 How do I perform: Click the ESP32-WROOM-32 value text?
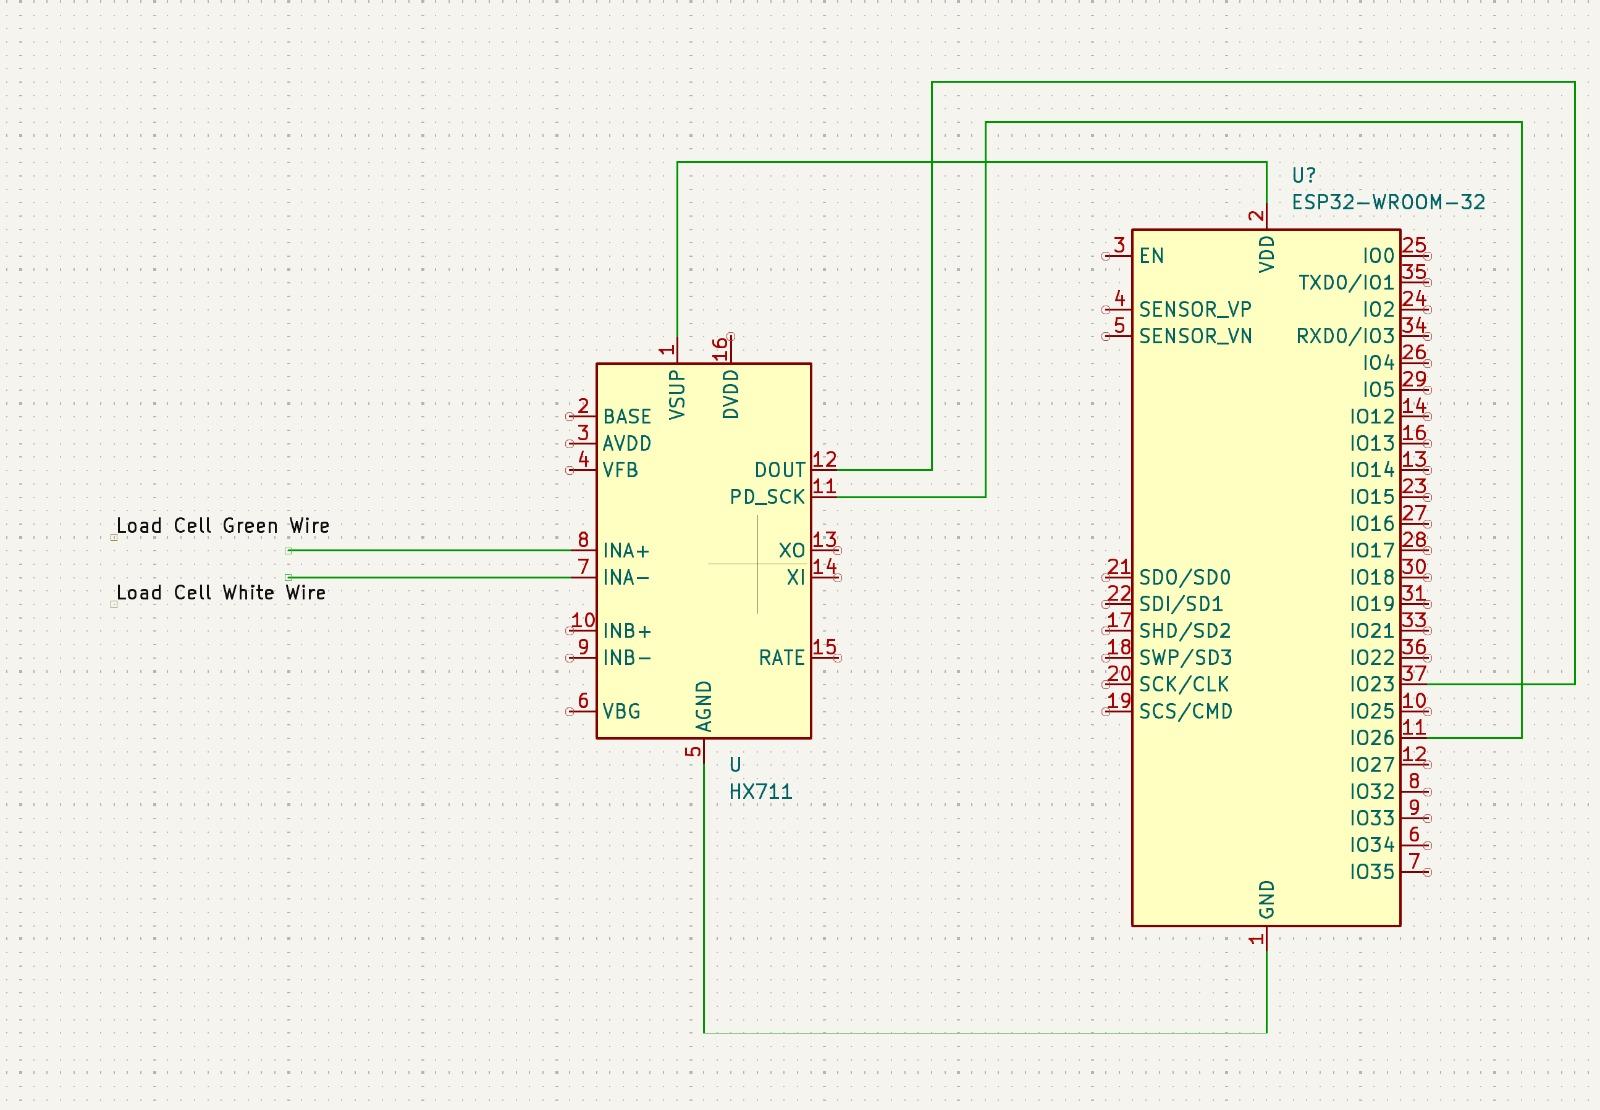pos(1388,202)
